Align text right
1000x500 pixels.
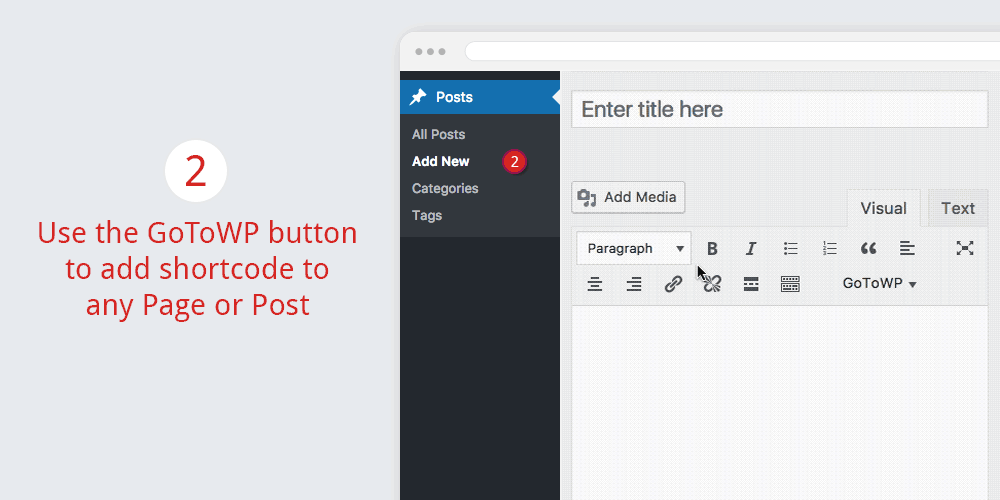tap(634, 284)
